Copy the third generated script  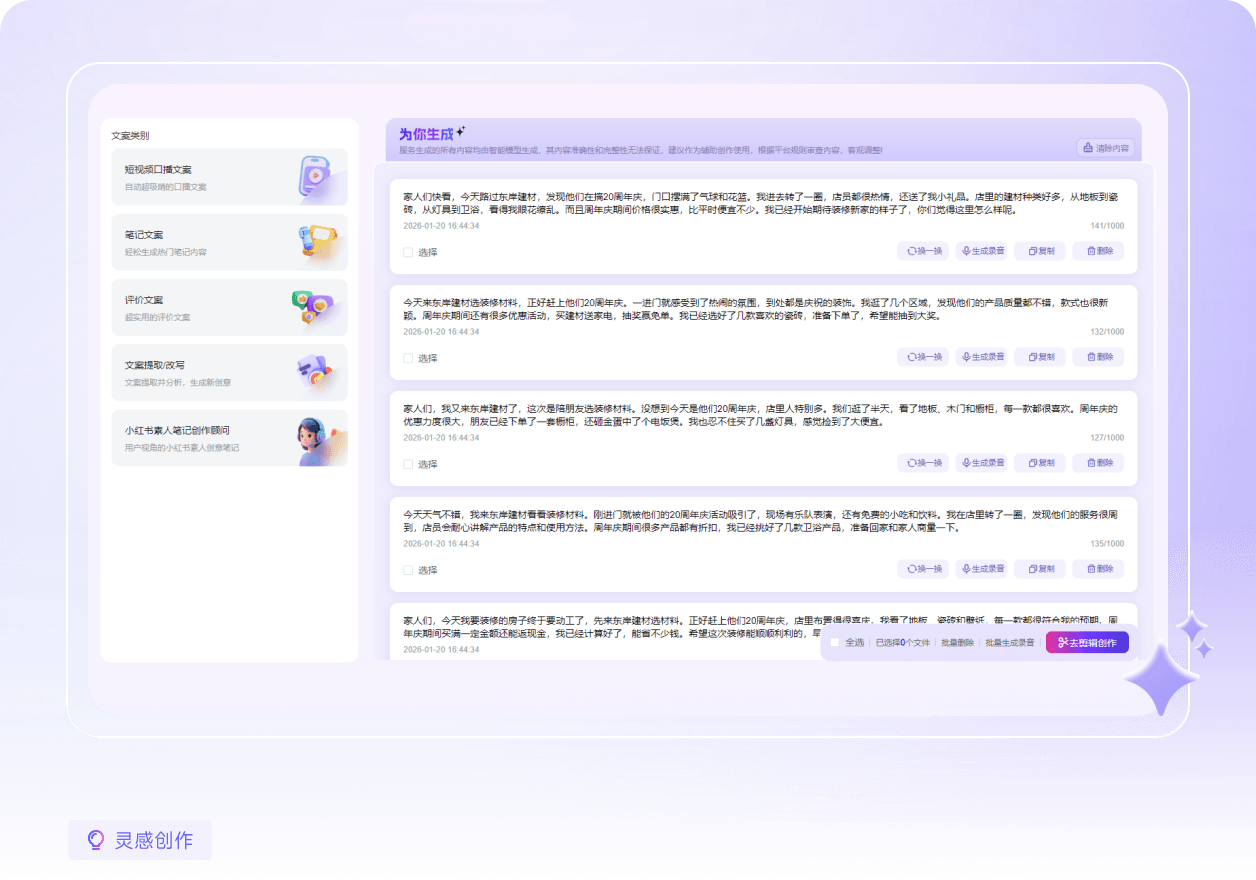point(1039,463)
